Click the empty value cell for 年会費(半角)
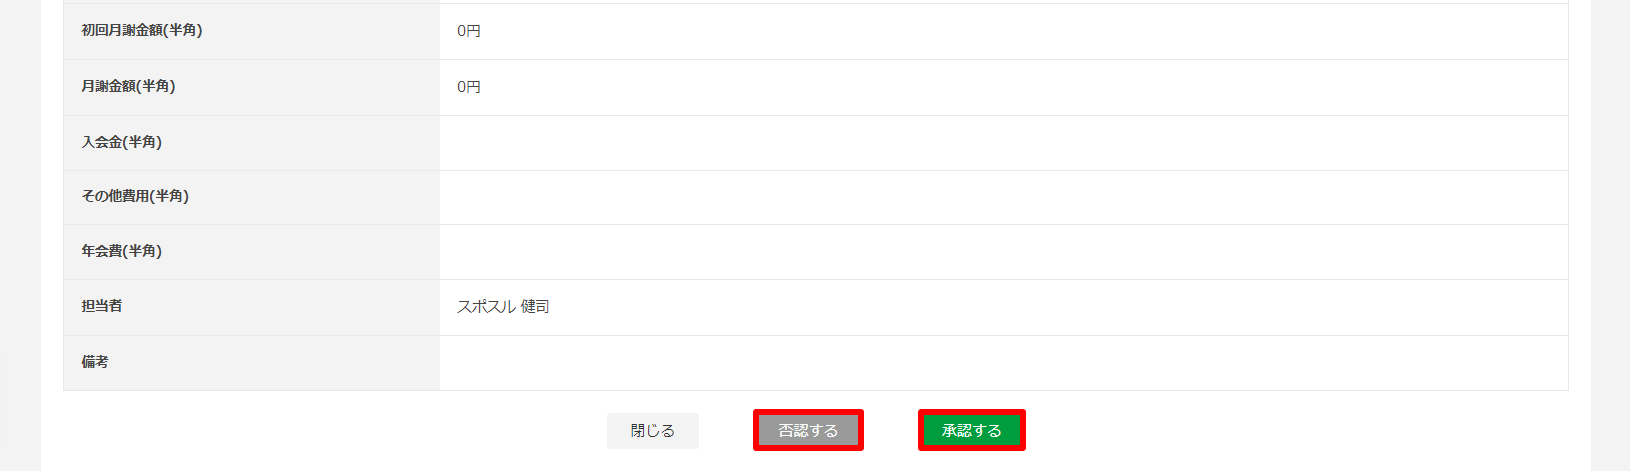This screenshot has width=1630, height=471. point(1003,252)
